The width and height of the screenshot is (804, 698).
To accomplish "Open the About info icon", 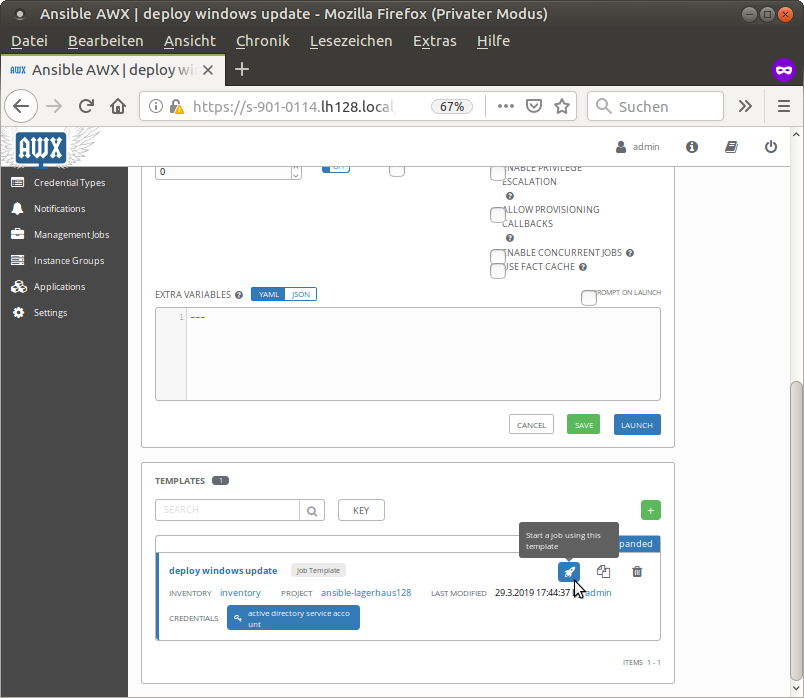I will (x=692, y=147).
